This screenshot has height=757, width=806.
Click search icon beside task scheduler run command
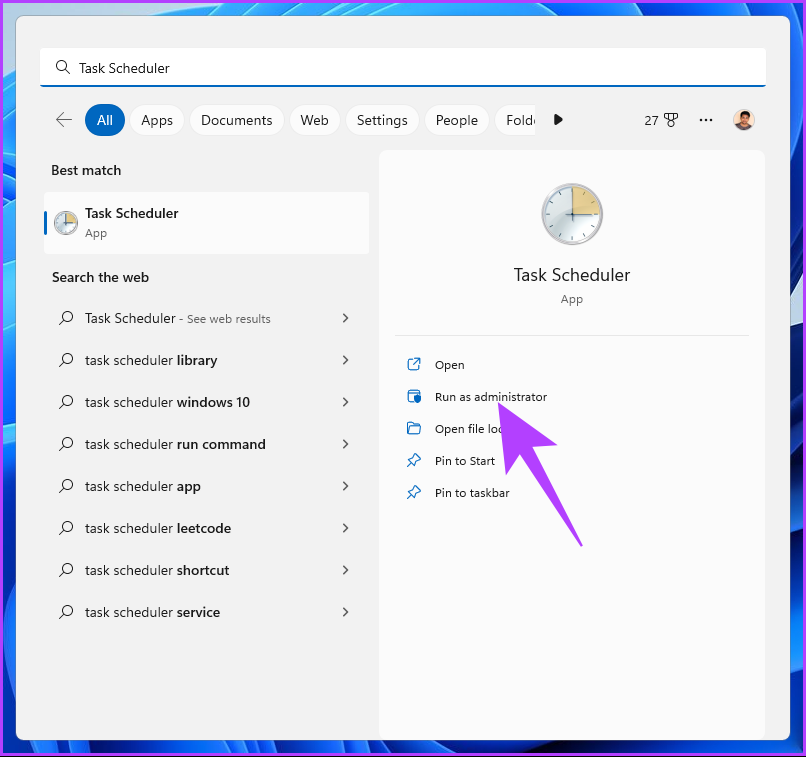click(66, 444)
